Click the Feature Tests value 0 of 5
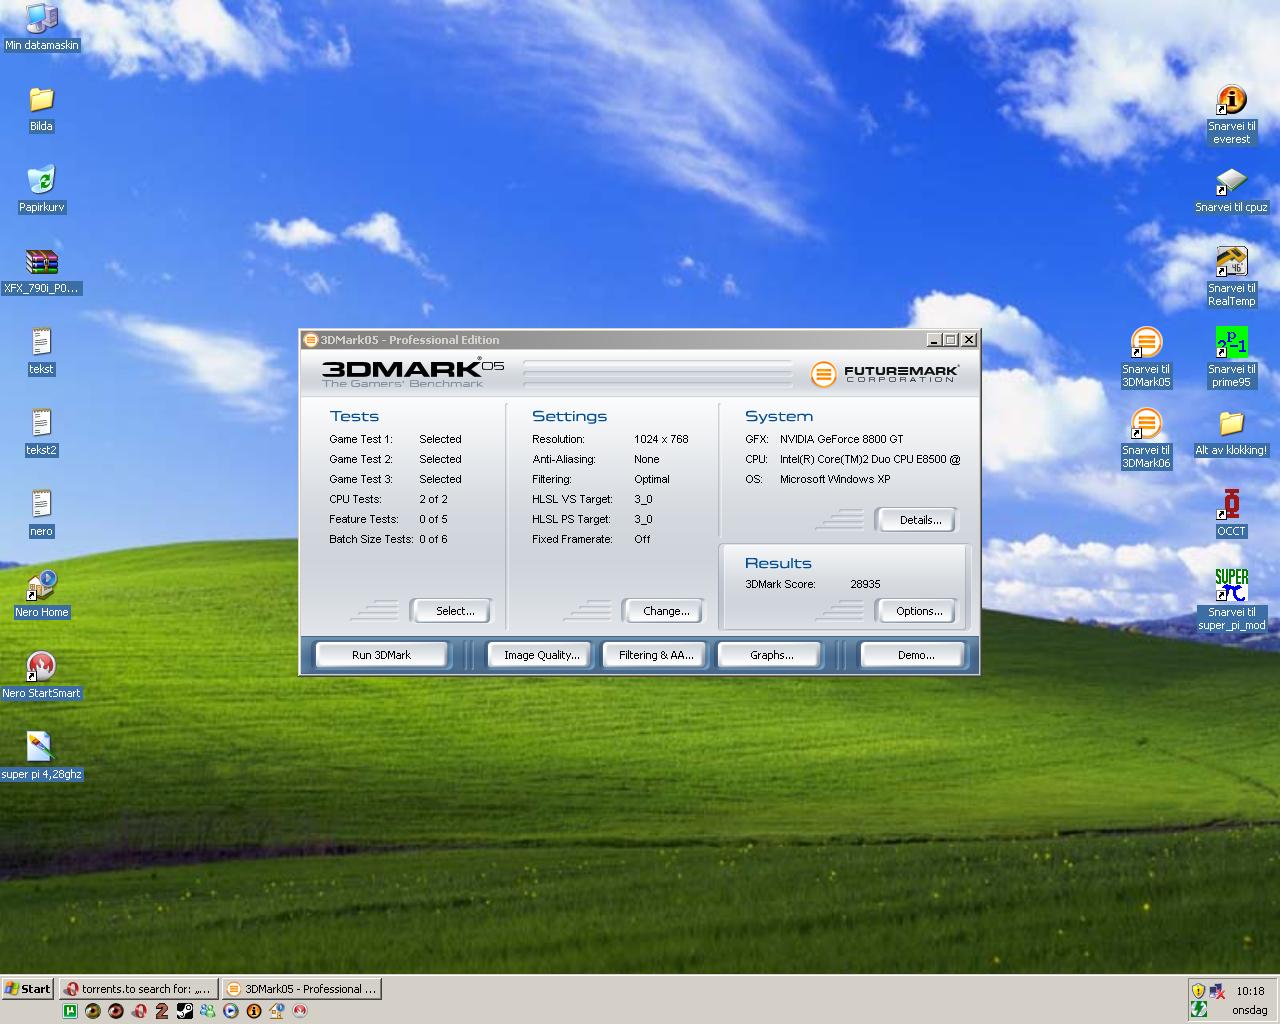Screen dimensions: 1280x1024 [x=433, y=519]
